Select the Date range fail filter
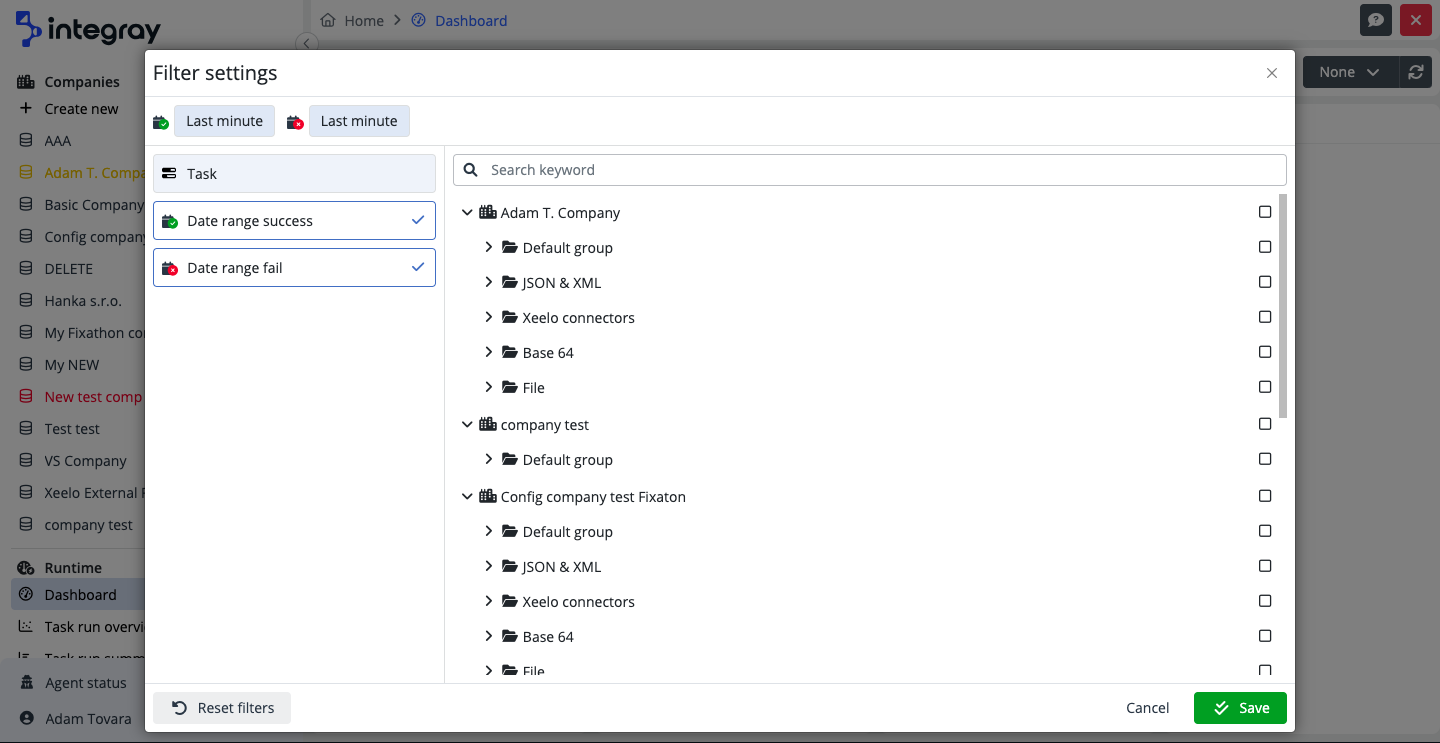The width and height of the screenshot is (1440, 743). tap(294, 268)
